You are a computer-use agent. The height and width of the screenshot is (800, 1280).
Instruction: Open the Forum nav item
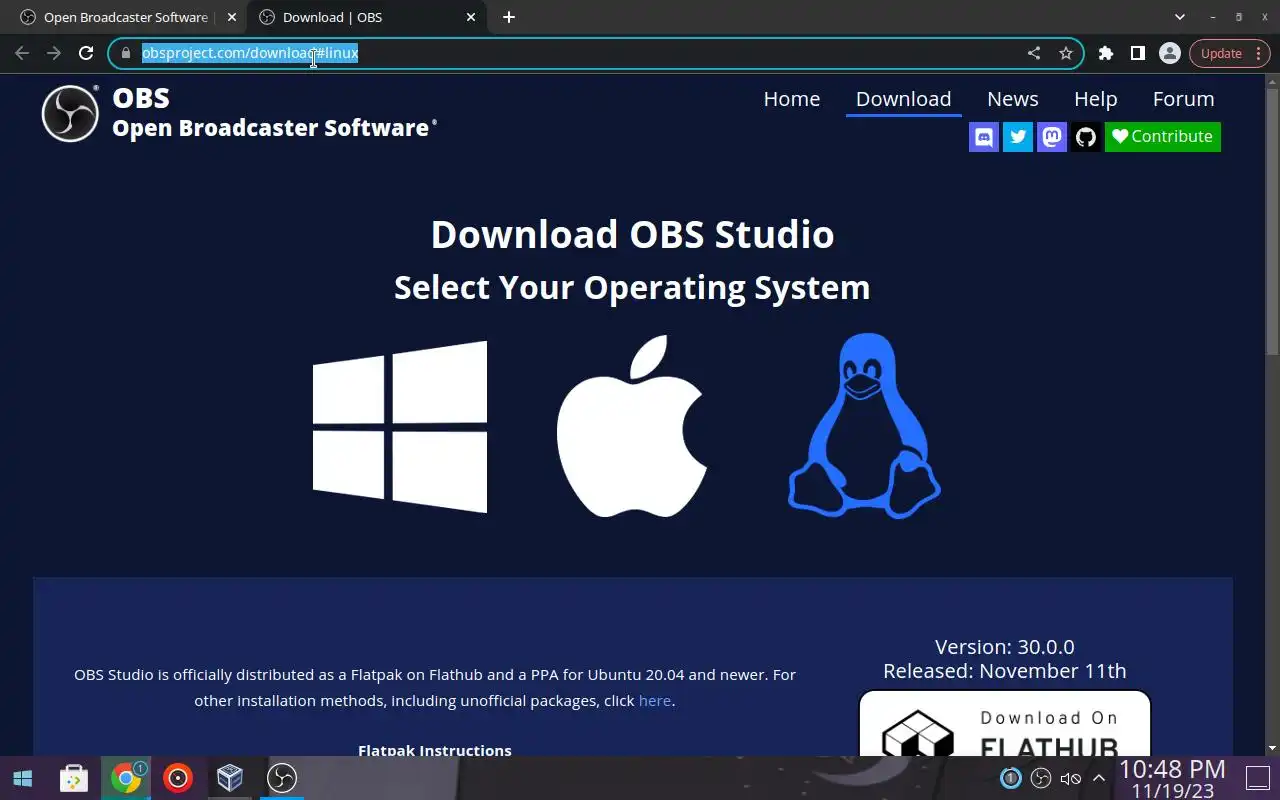[1184, 99]
